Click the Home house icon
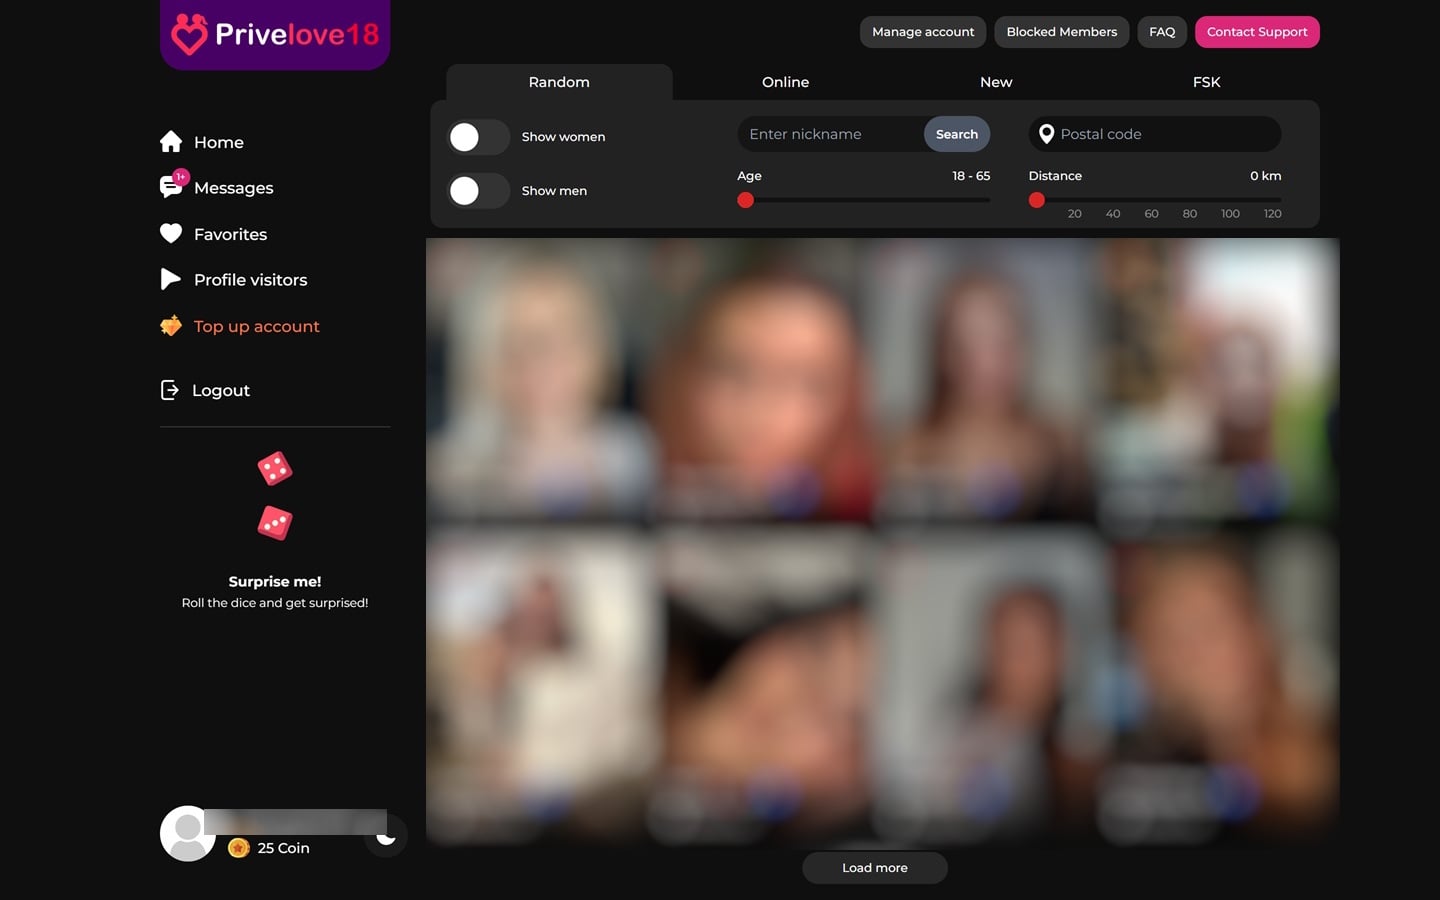 (171, 142)
